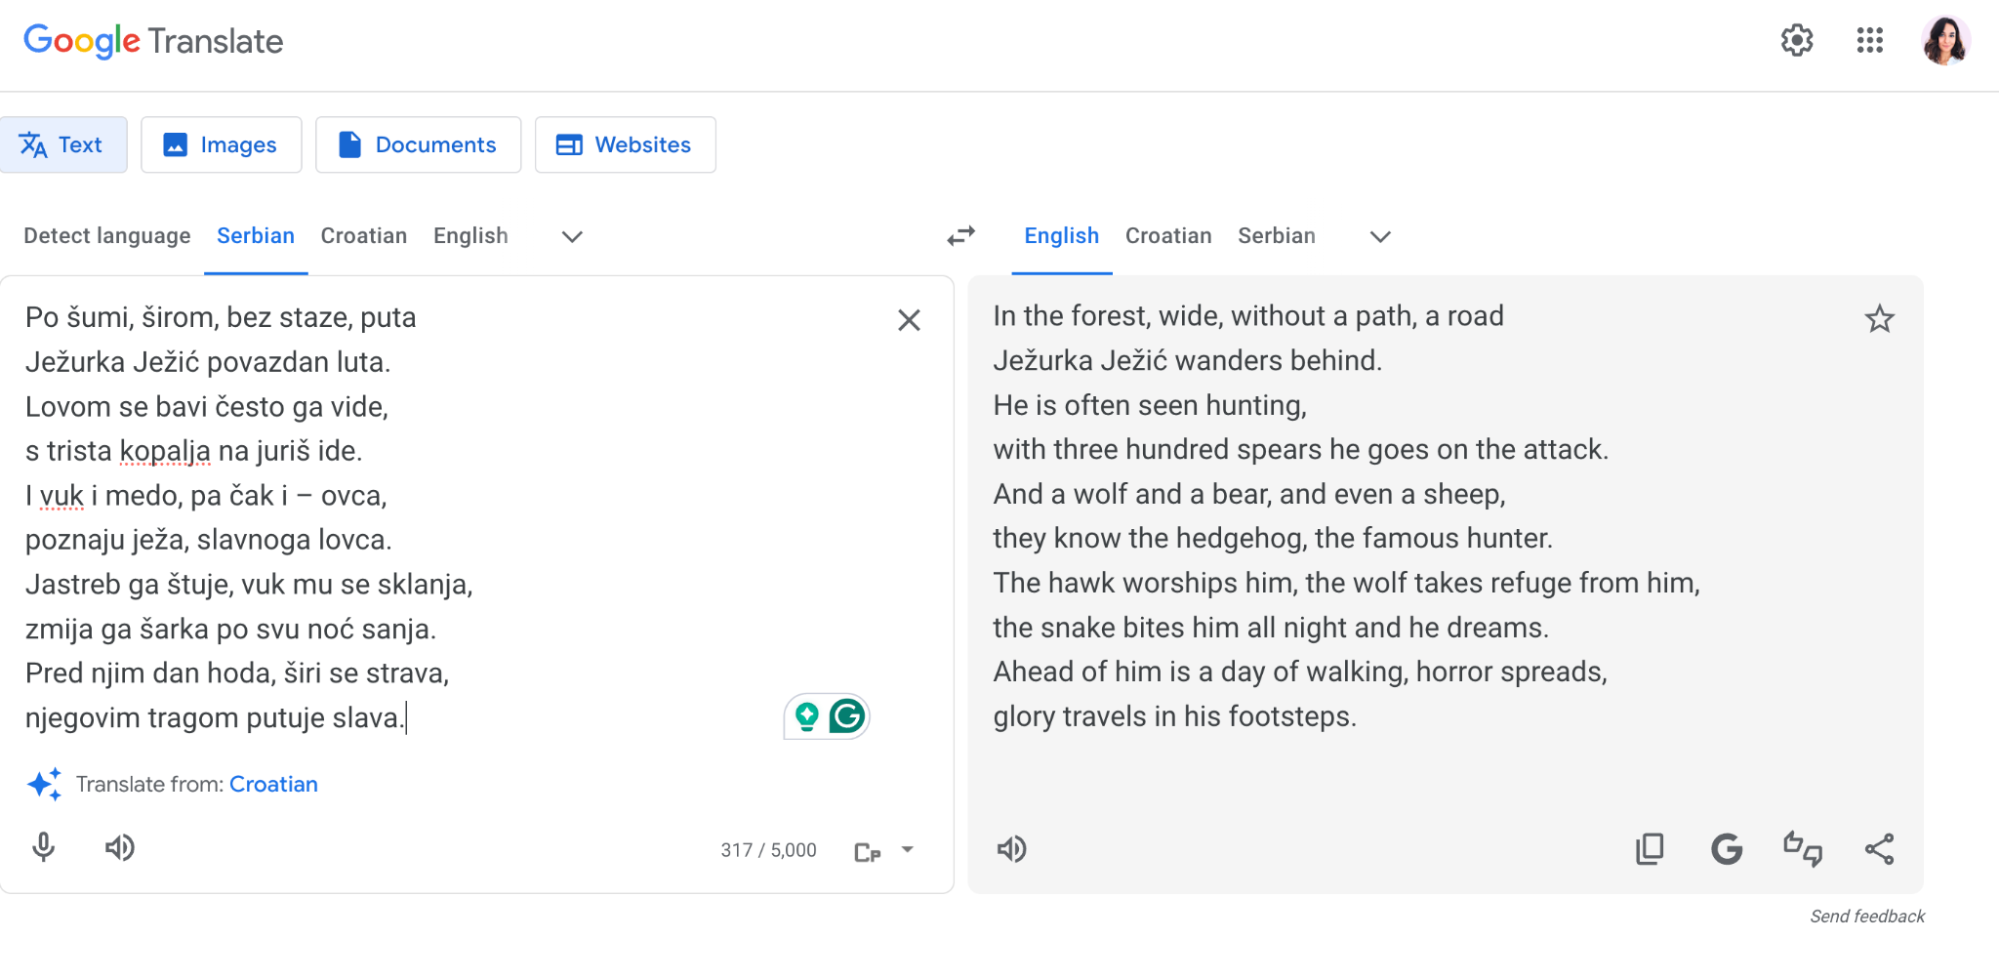
Task: Rate this translation
Action: pyautogui.click(x=1802, y=849)
